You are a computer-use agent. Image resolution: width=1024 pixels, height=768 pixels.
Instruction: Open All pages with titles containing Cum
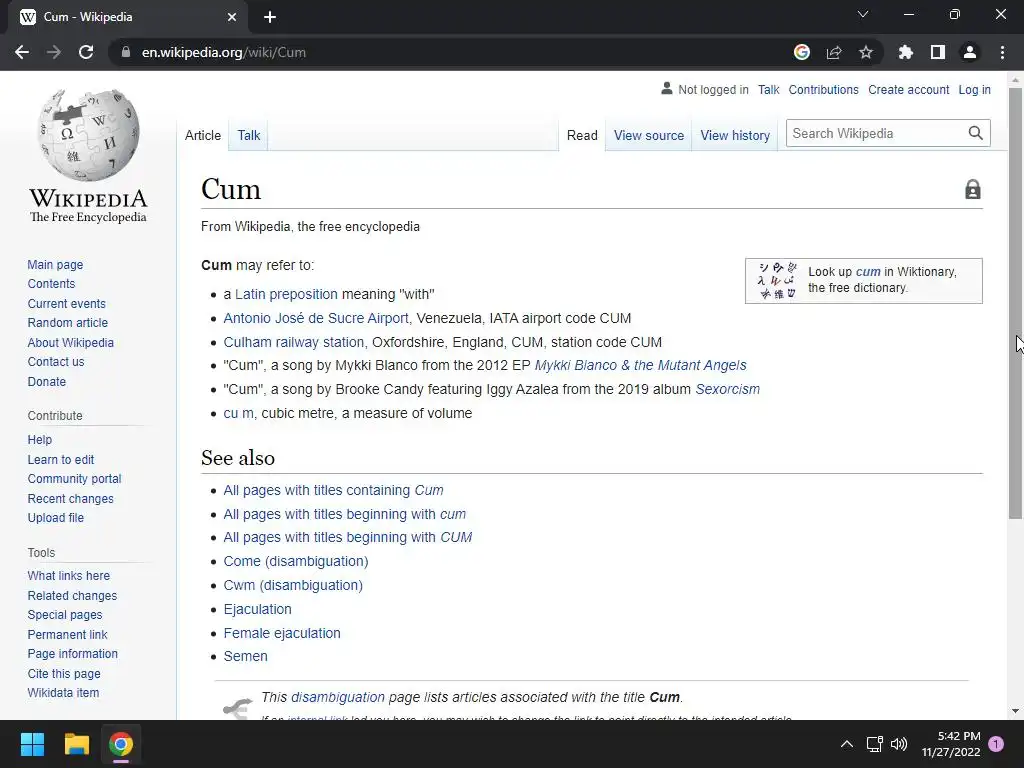pos(333,490)
